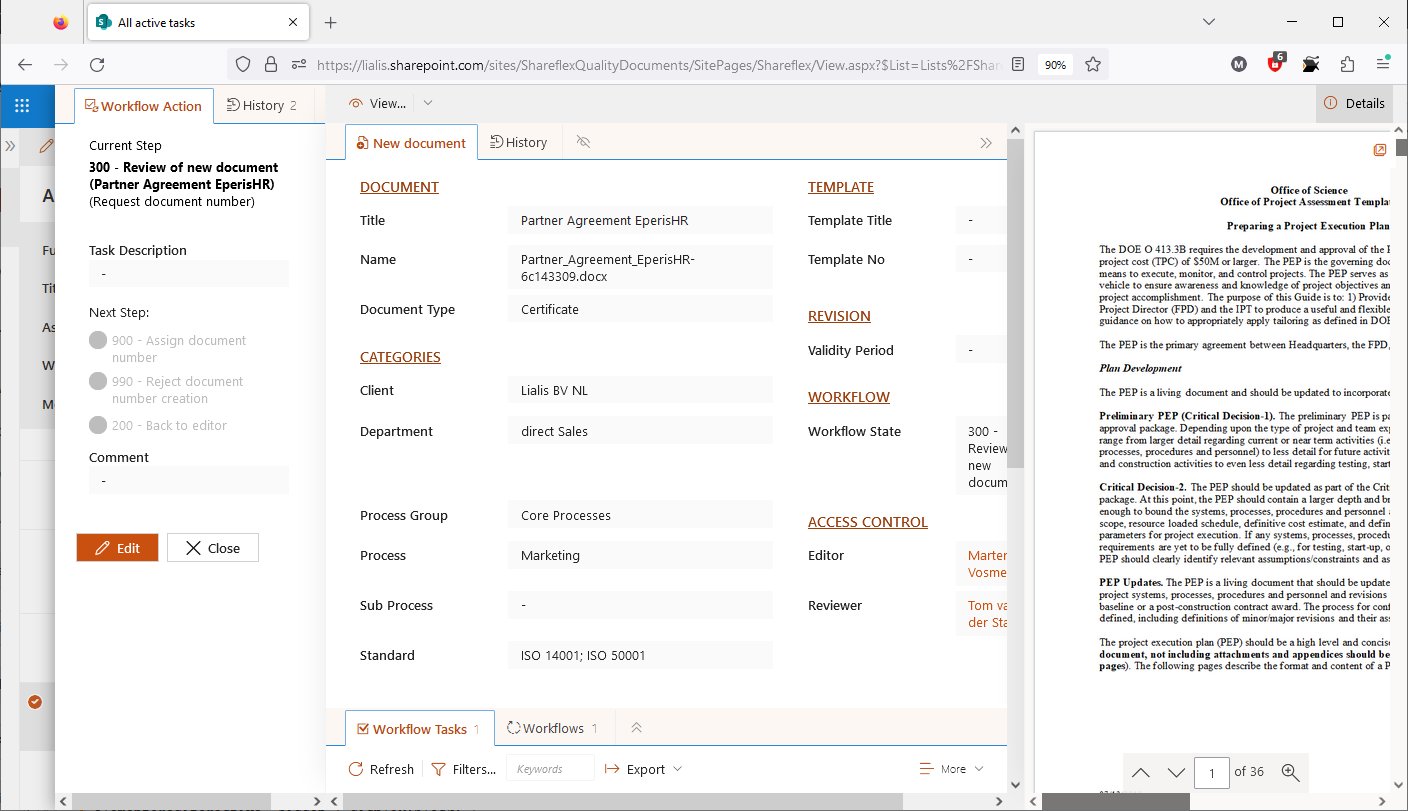This screenshot has width=1408, height=811.
Task: Click the orange checkmark row icon
Action: pos(35,702)
